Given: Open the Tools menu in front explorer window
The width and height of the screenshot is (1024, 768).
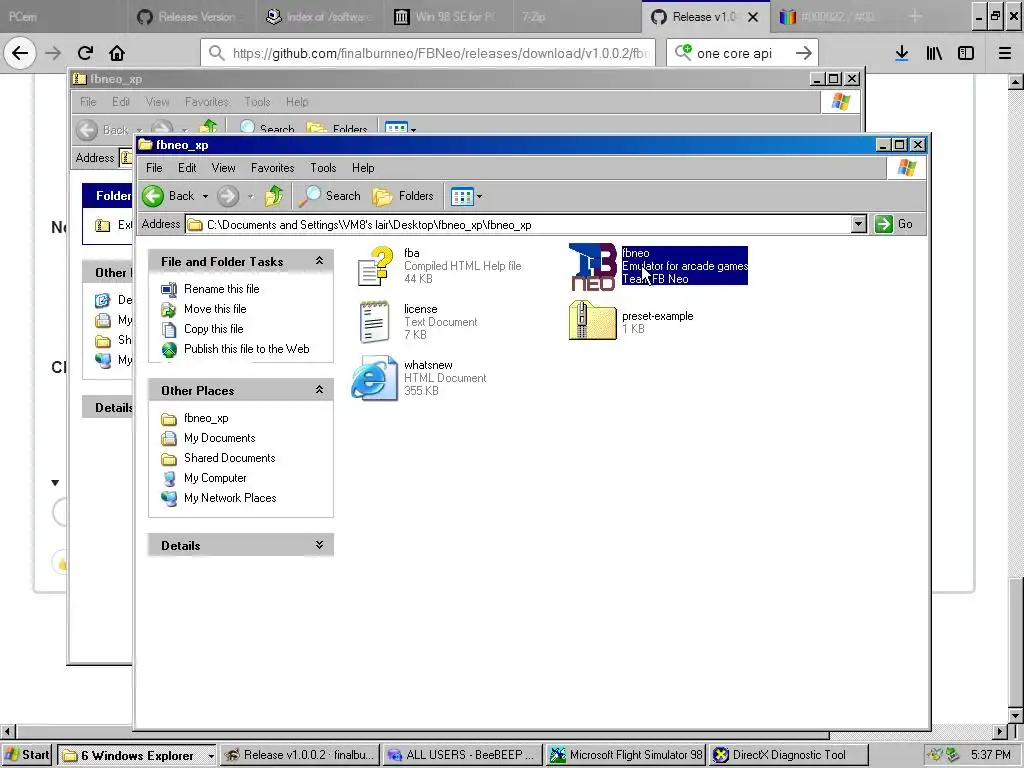Looking at the screenshot, I should click(x=323, y=168).
